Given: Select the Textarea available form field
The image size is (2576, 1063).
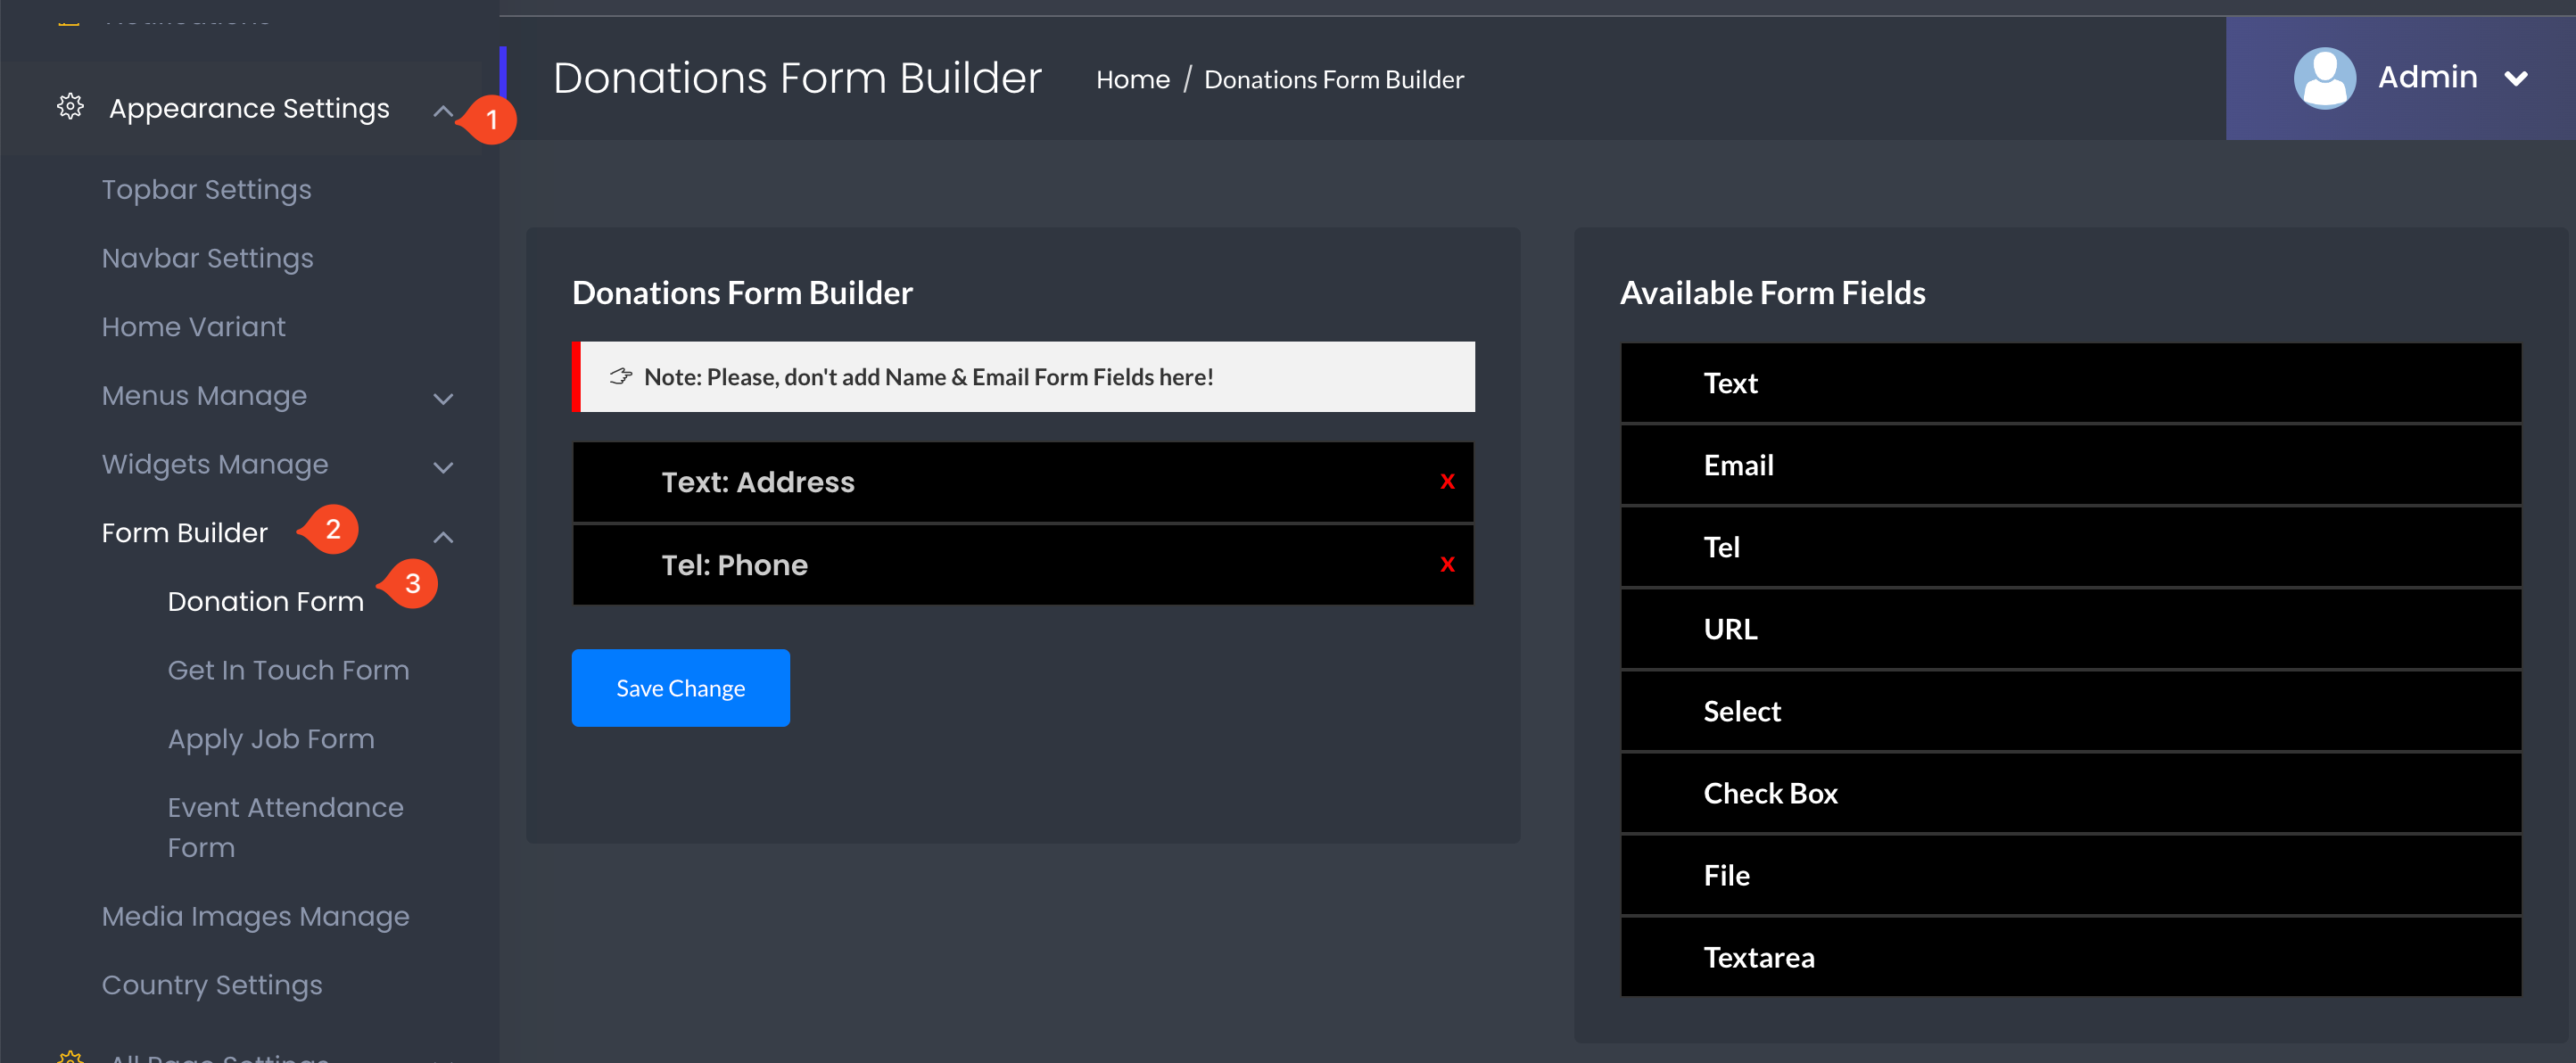Looking at the screenshot, I should pyautogui.click(x=2071, y=957).
